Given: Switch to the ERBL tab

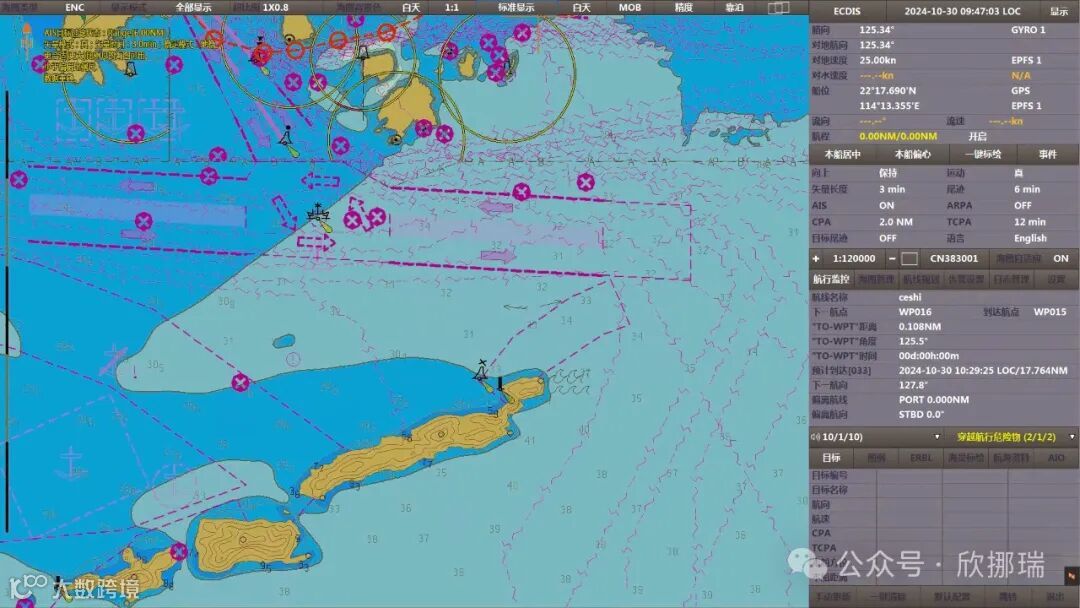Looking at the screenshot, I should 921,457.
